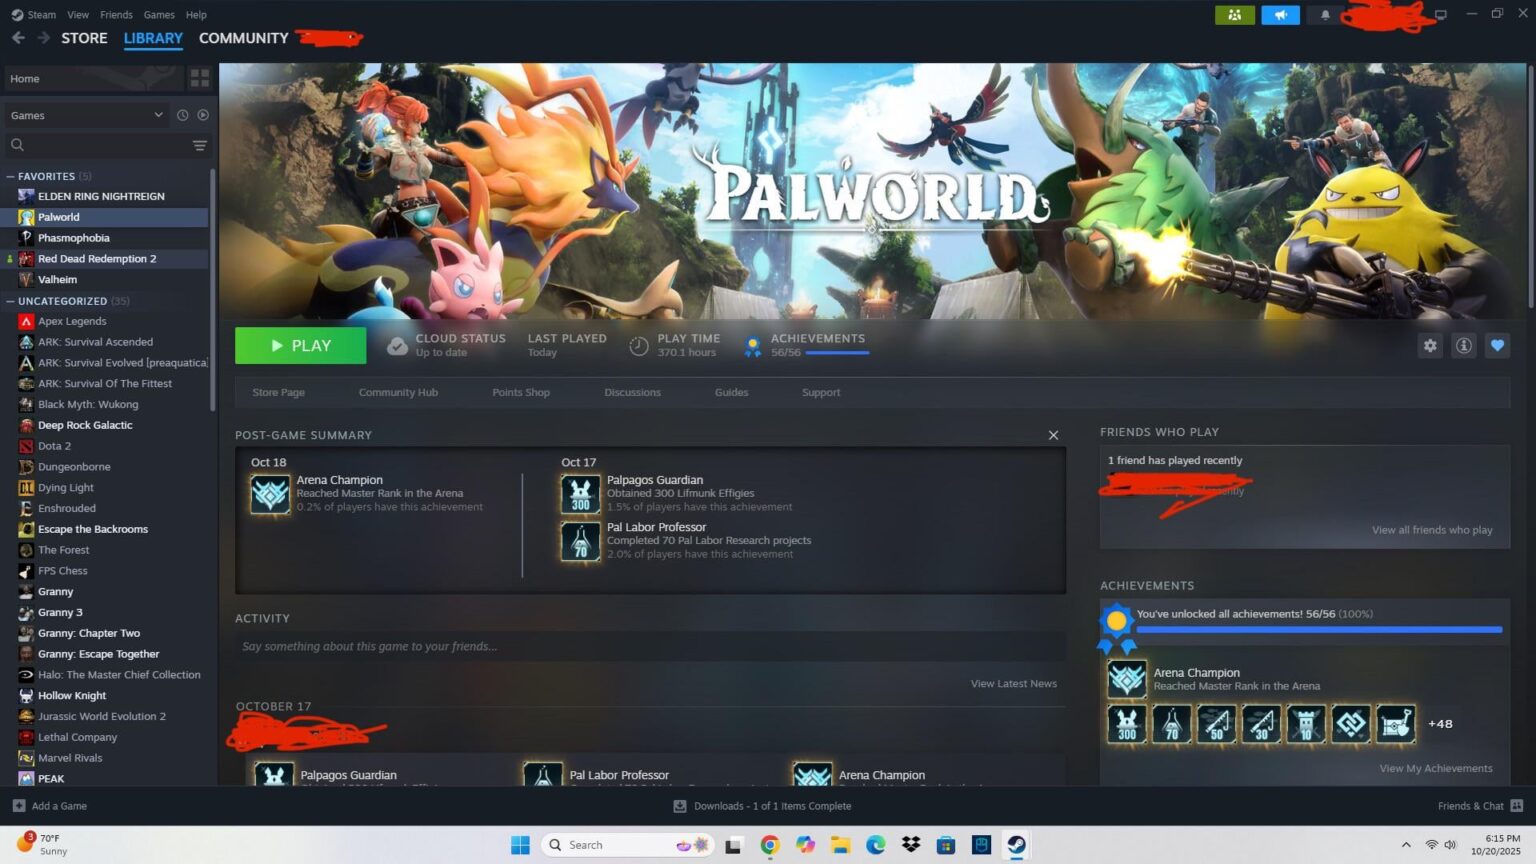
Task: Click View all friends who play
Action: (1432, 530)
